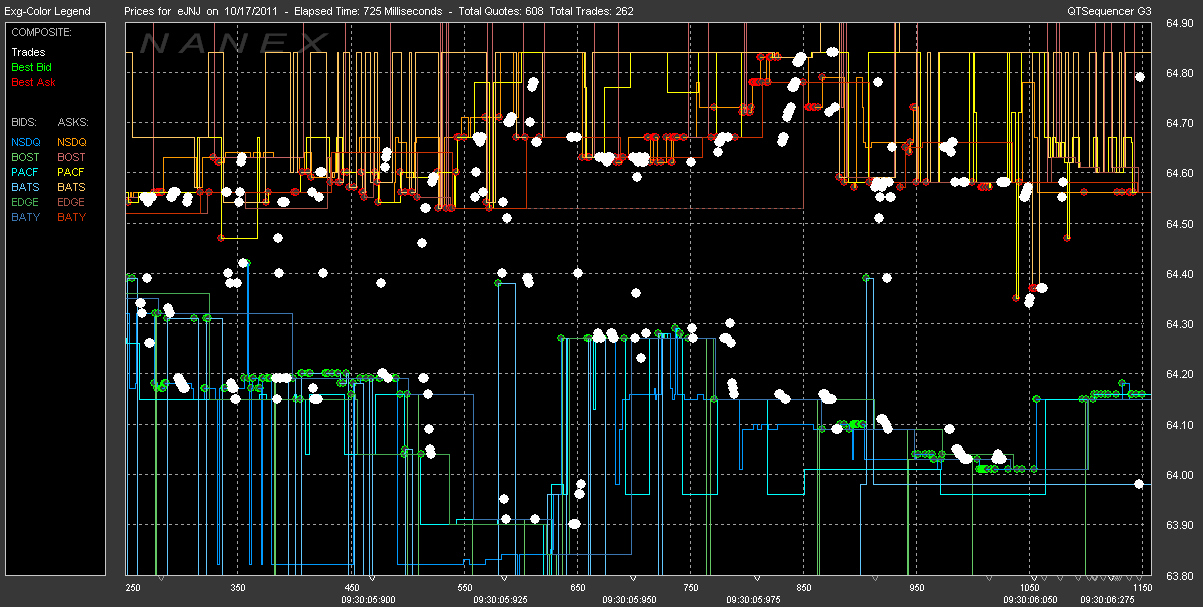Viewport: 1203px width, 607px height.
Task: Select the ASKS: column header
Action: click(x=72, y=121)
